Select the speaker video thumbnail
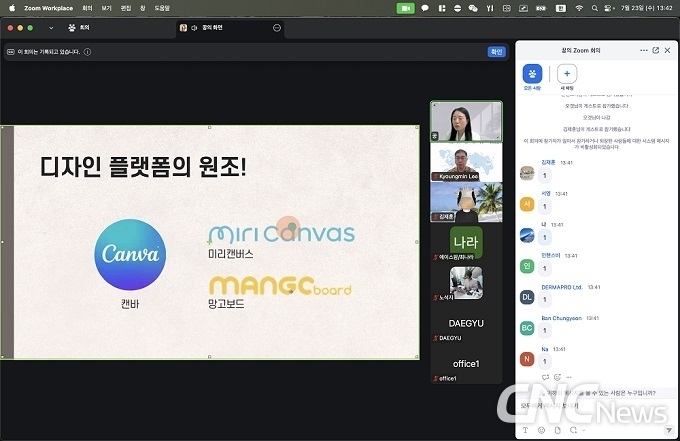 (466, 121)
